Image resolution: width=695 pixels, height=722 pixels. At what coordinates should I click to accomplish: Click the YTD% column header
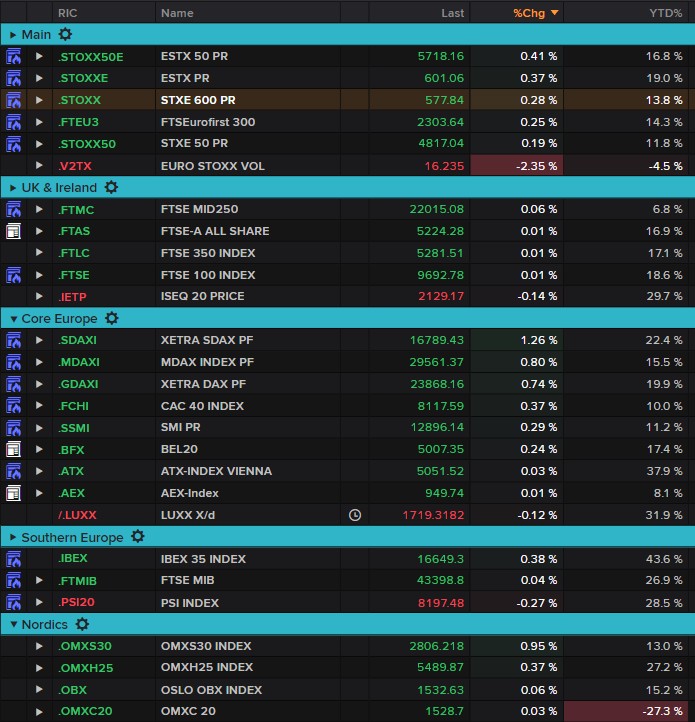tap(665, 13)
